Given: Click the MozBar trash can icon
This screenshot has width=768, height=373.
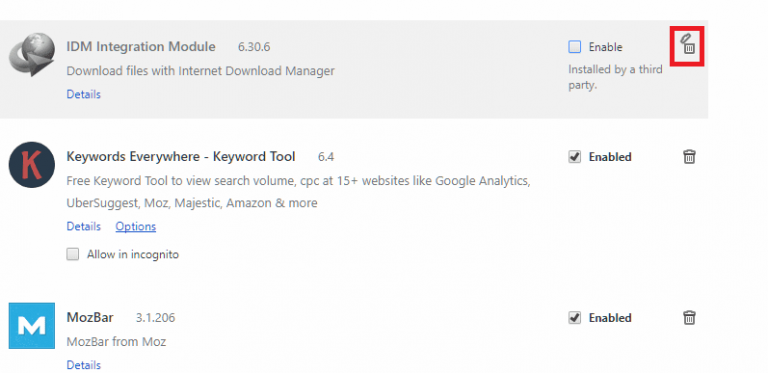Looking at the screenshot, I should (x=689, y=317).
